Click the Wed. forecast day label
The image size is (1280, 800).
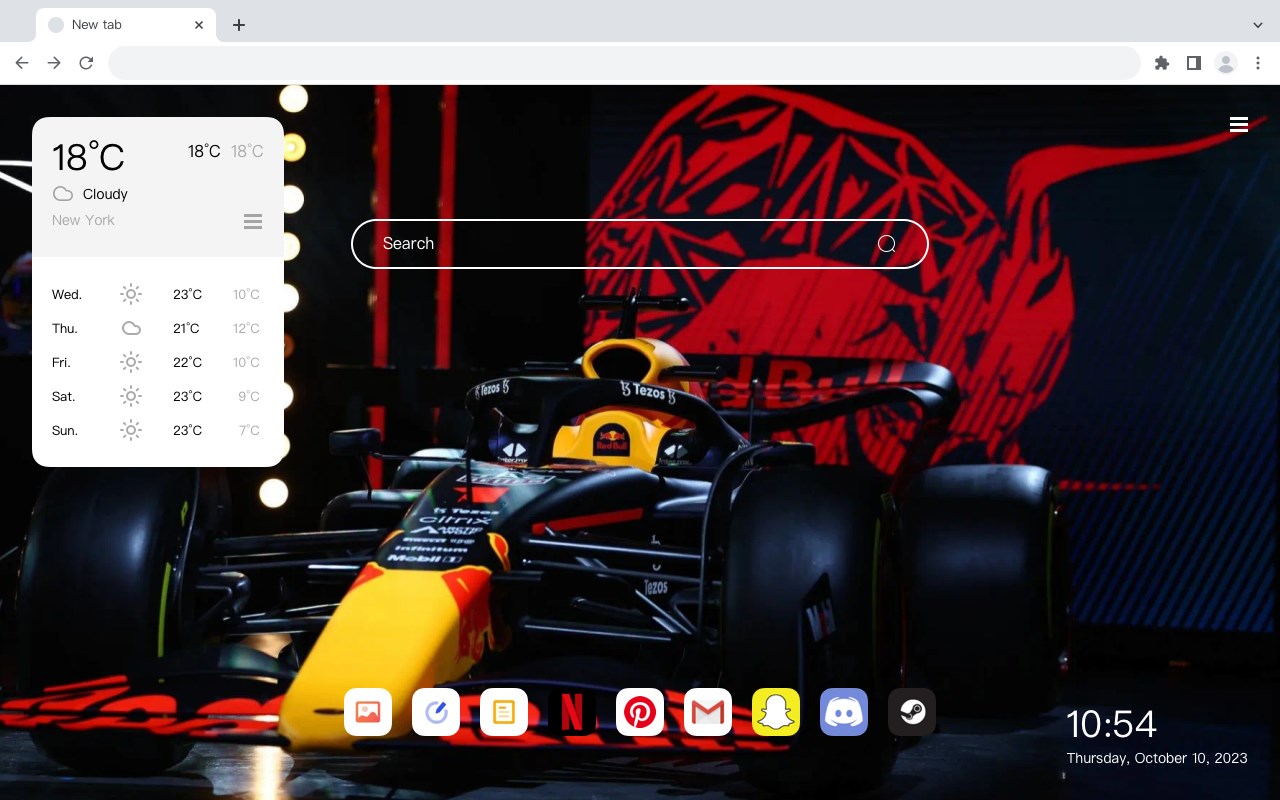click(67, 294)
